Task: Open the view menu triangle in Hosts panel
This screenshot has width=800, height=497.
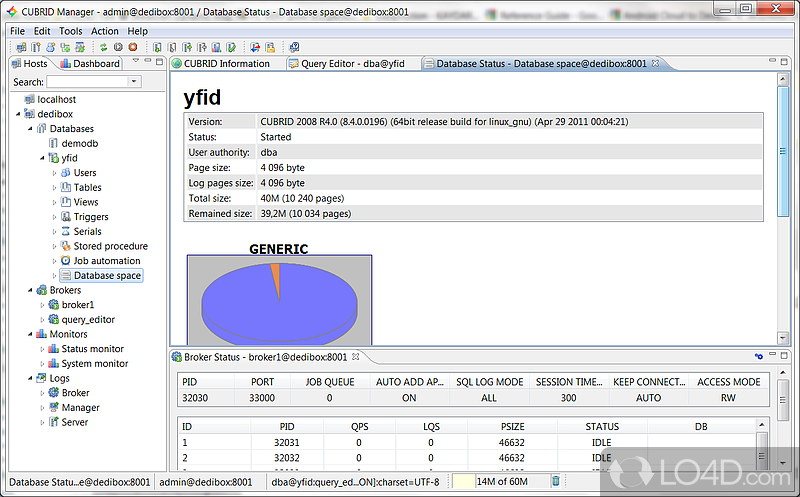Action: [x=134, y=62]
